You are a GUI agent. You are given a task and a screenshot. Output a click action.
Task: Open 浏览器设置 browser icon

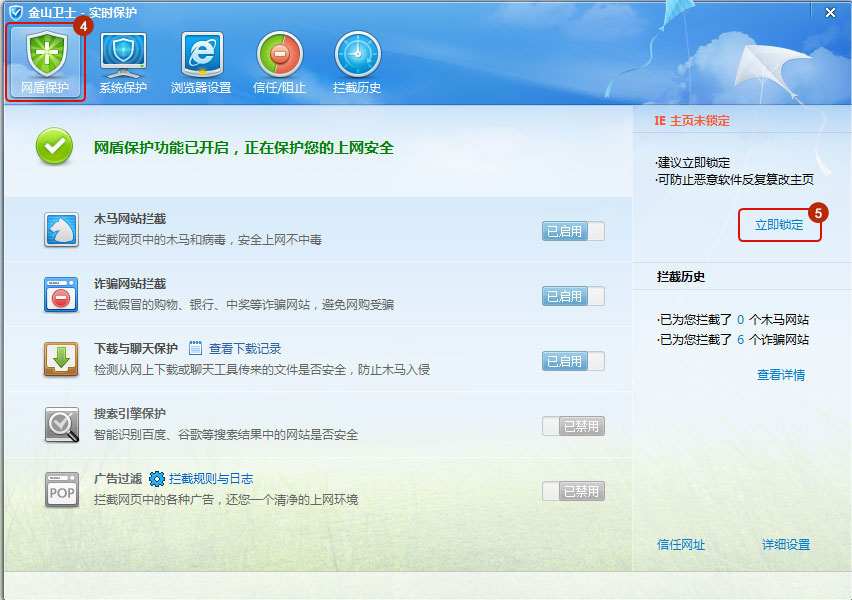click(201, 60)
